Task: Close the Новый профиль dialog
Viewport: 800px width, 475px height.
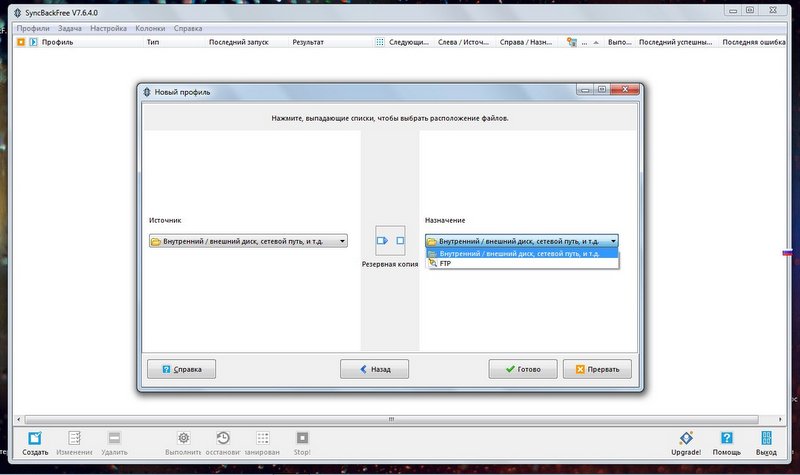Action: (625, 89)
